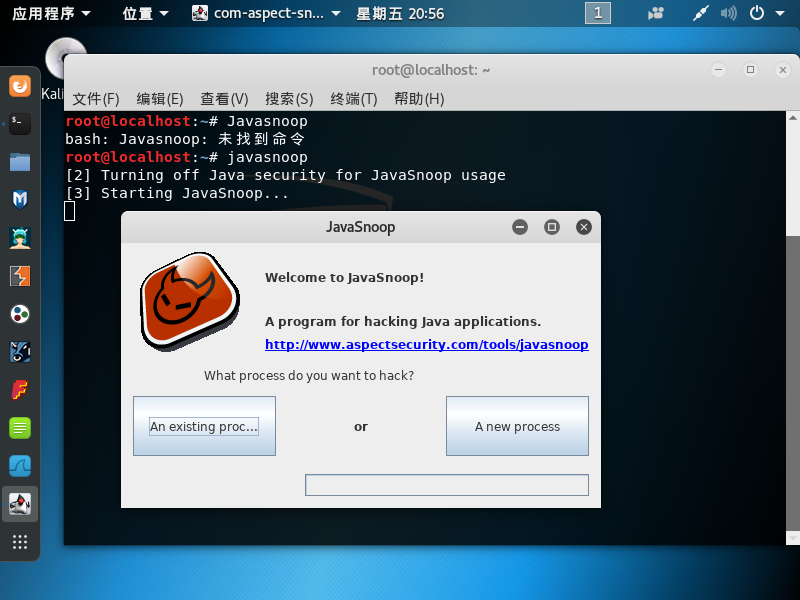Open the colored-circles app icon in dock
Image resolution: width=800 pixels, height=600 pixels.
pyautogui.click(x=20, y=314)
